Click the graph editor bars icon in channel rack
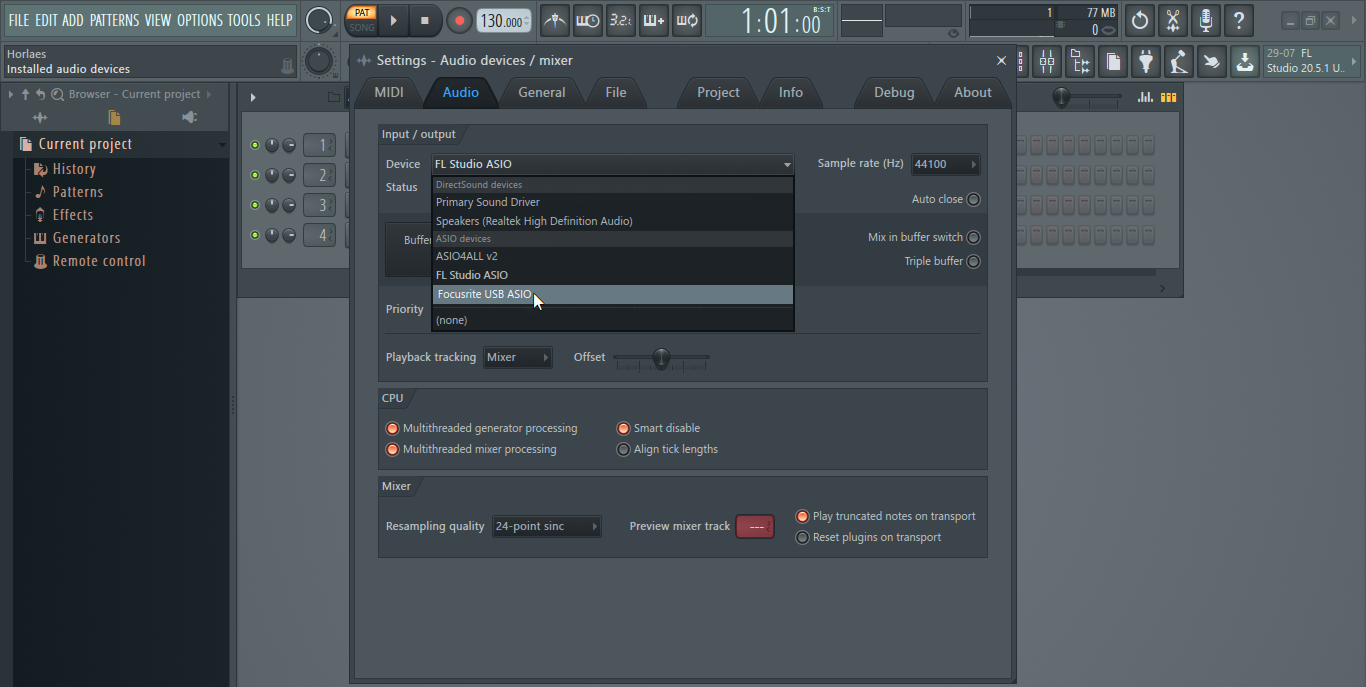Image resolution: width=1366 pixels, height=687 pixels. point(1144,97)
